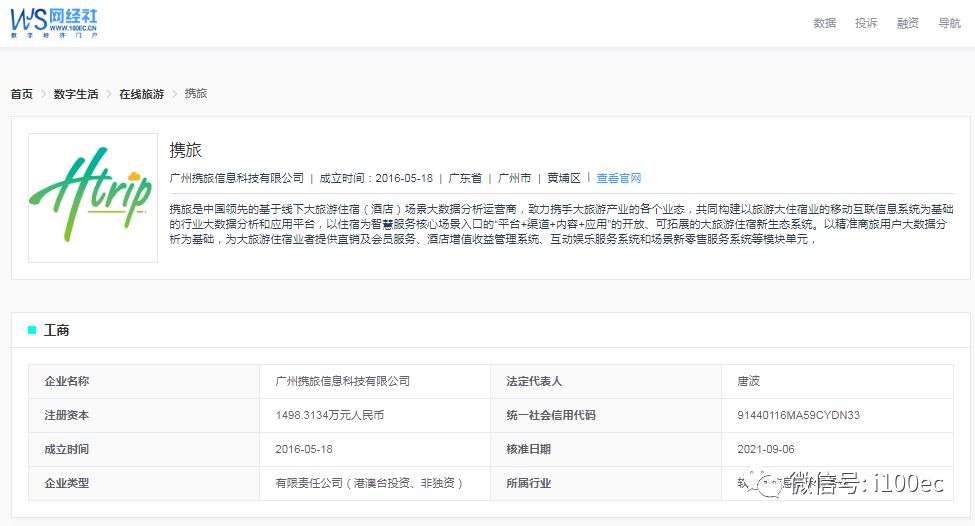
Task: Select 广州携旅信息科技有限公司 text in header line
Action: pos(236,178)
